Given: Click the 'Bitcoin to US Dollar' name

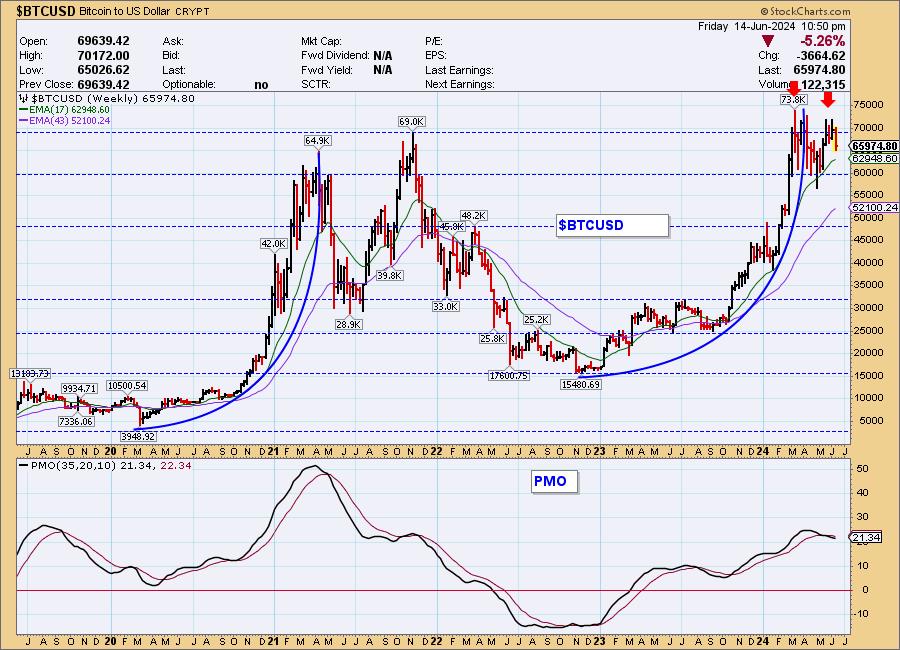Looking at the screenshot, I should coord(125,11).
